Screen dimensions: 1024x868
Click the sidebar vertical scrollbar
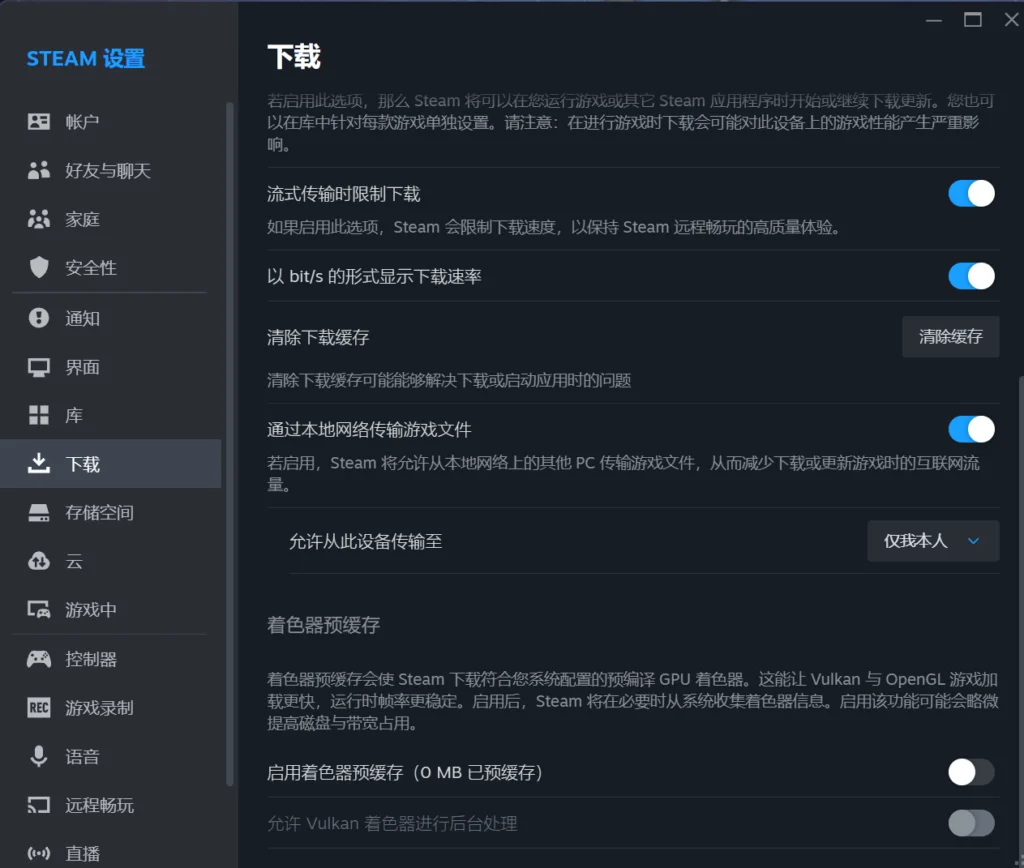230,444
